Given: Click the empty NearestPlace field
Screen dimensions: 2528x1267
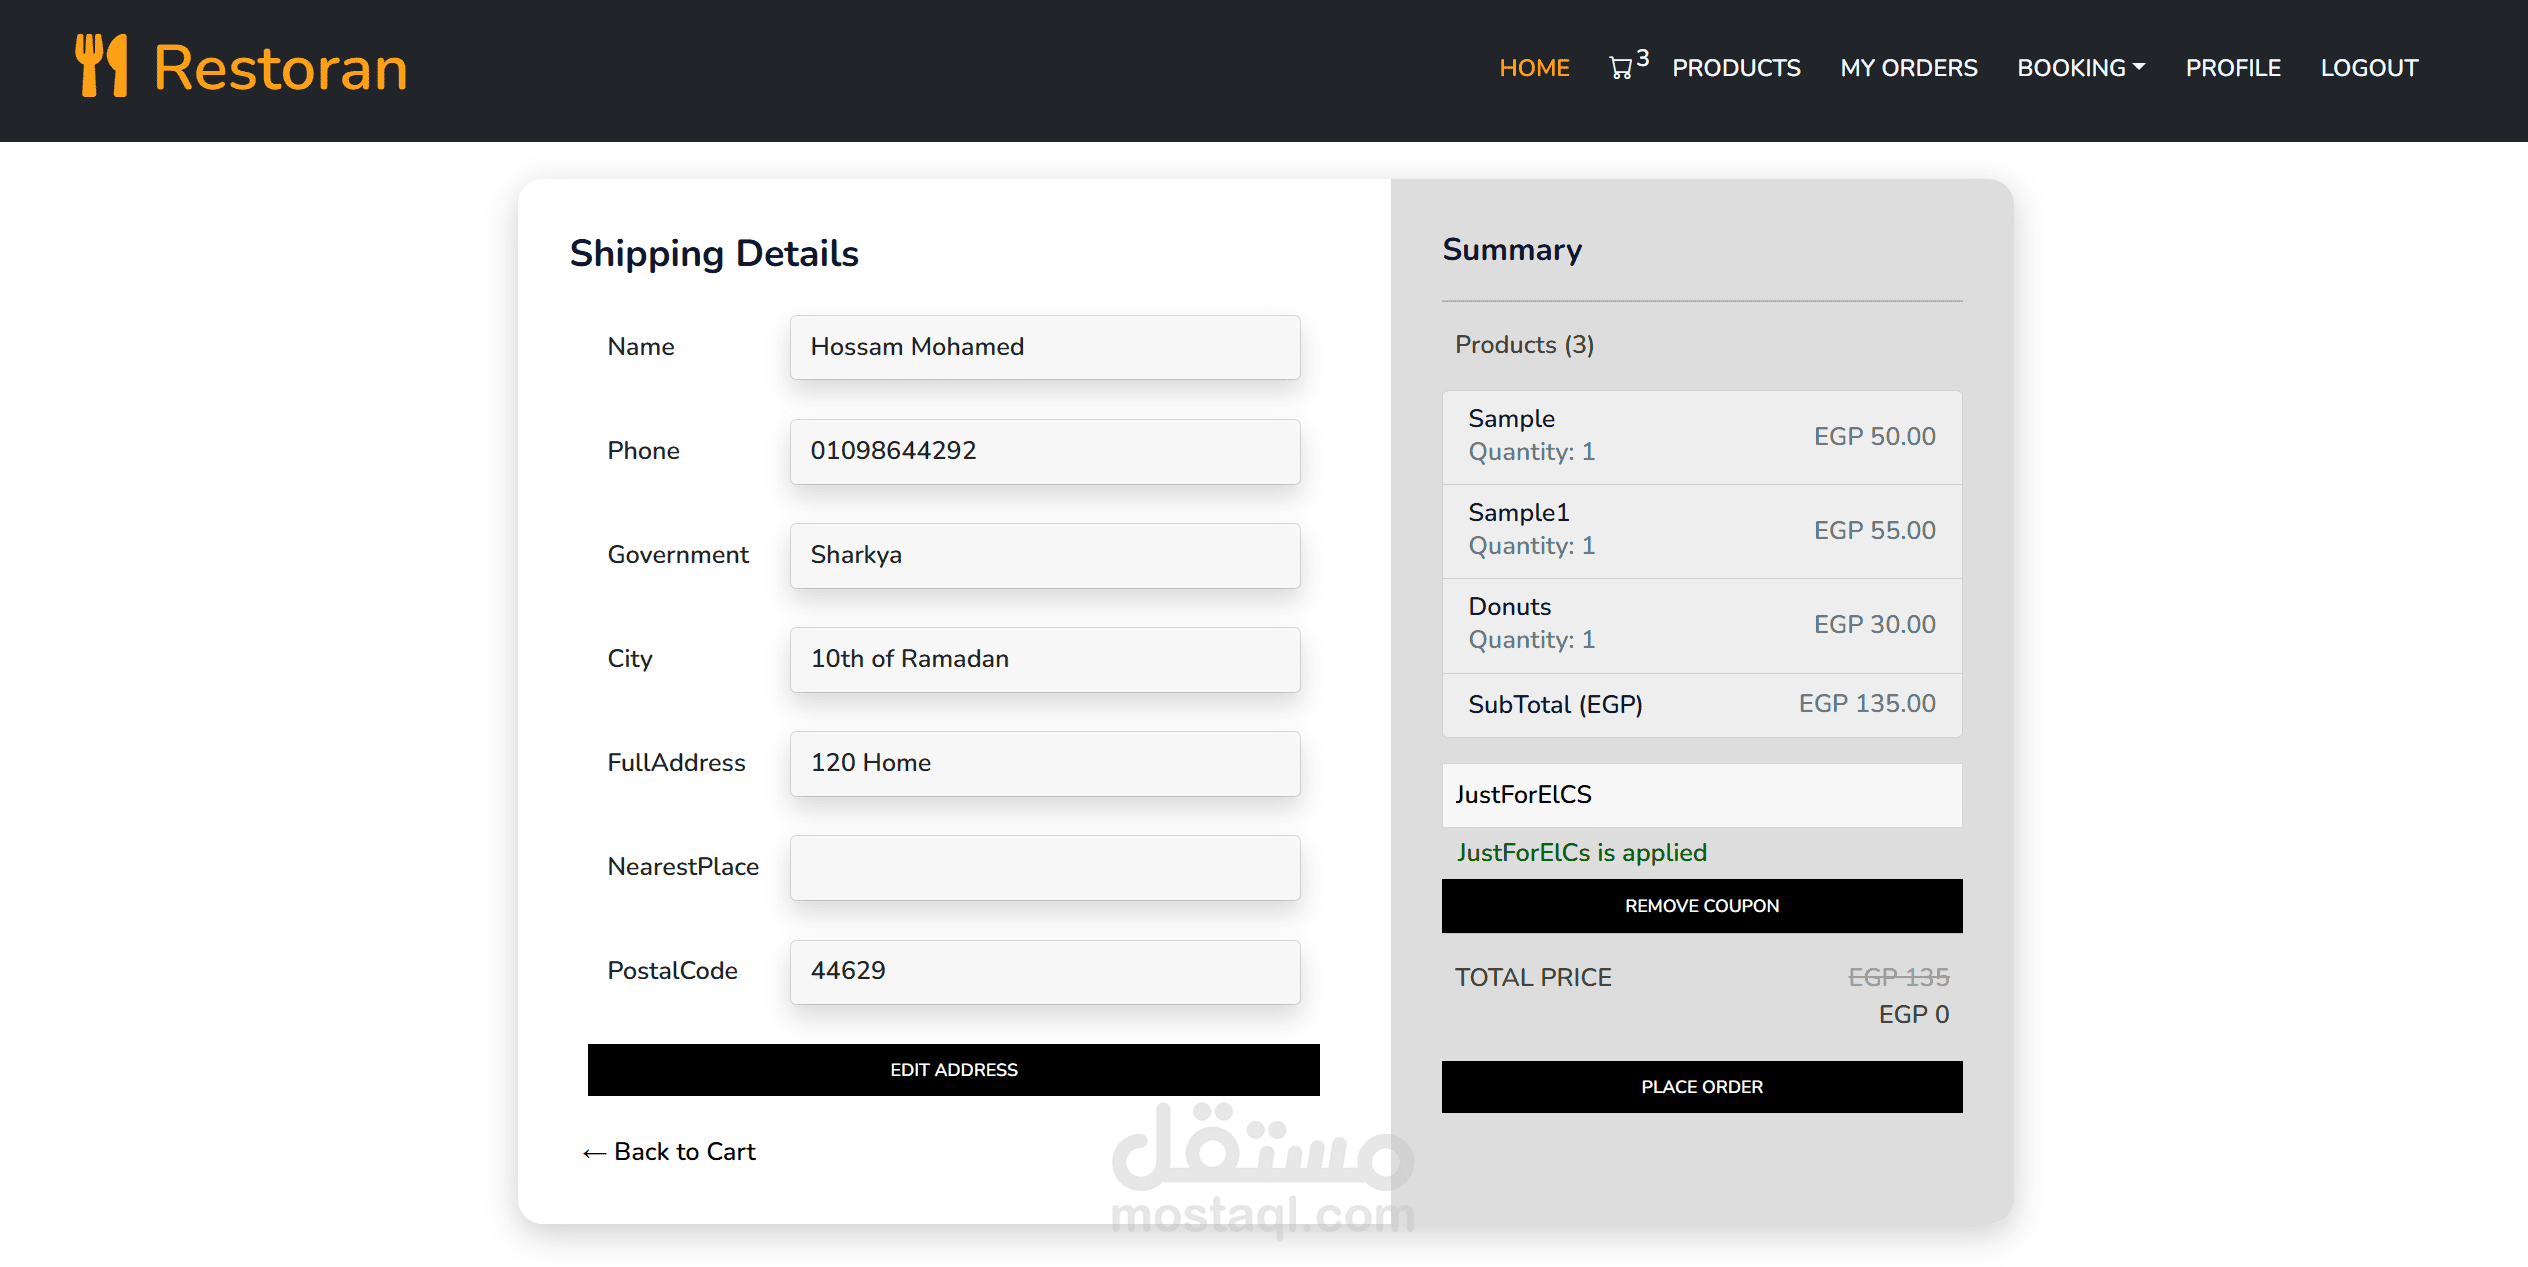Looking at the screenshot, I should (1044, 867).
